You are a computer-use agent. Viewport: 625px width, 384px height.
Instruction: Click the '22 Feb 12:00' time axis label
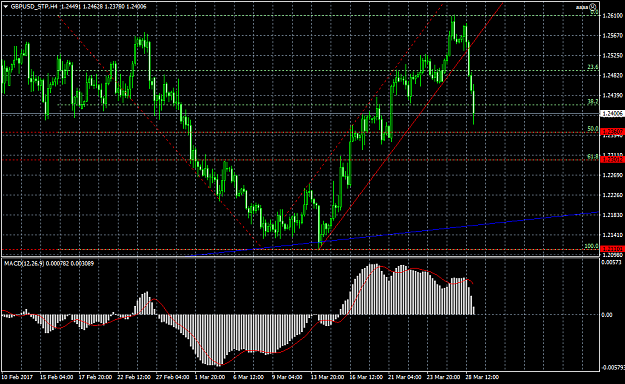134,377
